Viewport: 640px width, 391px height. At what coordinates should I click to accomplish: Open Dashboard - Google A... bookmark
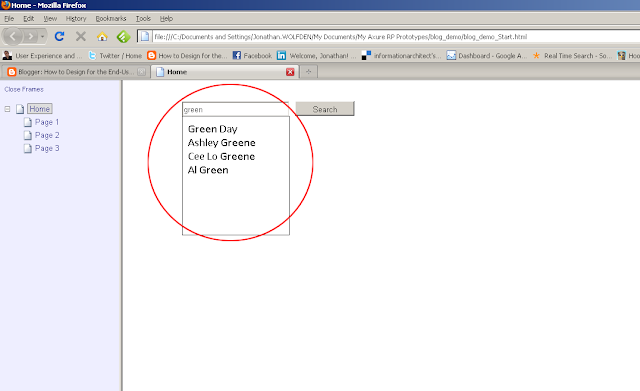click(x=487, y=56)
